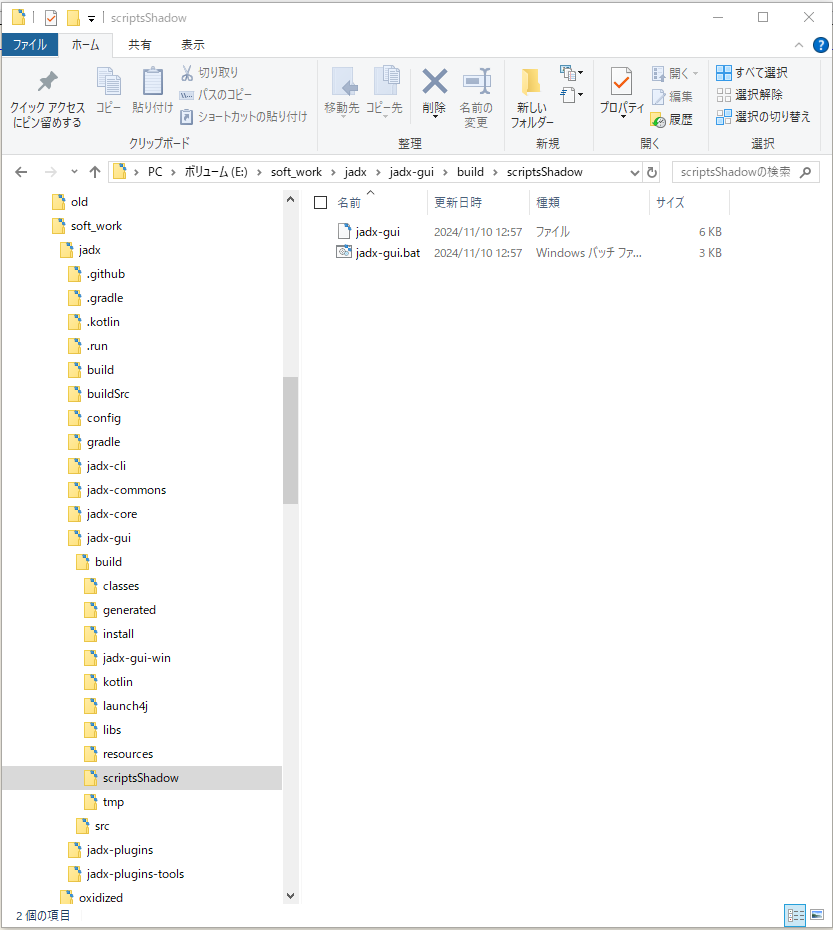833x930 pixels.
Task: Click パスのコピー (copy path) icon
Action: point(186,95)
